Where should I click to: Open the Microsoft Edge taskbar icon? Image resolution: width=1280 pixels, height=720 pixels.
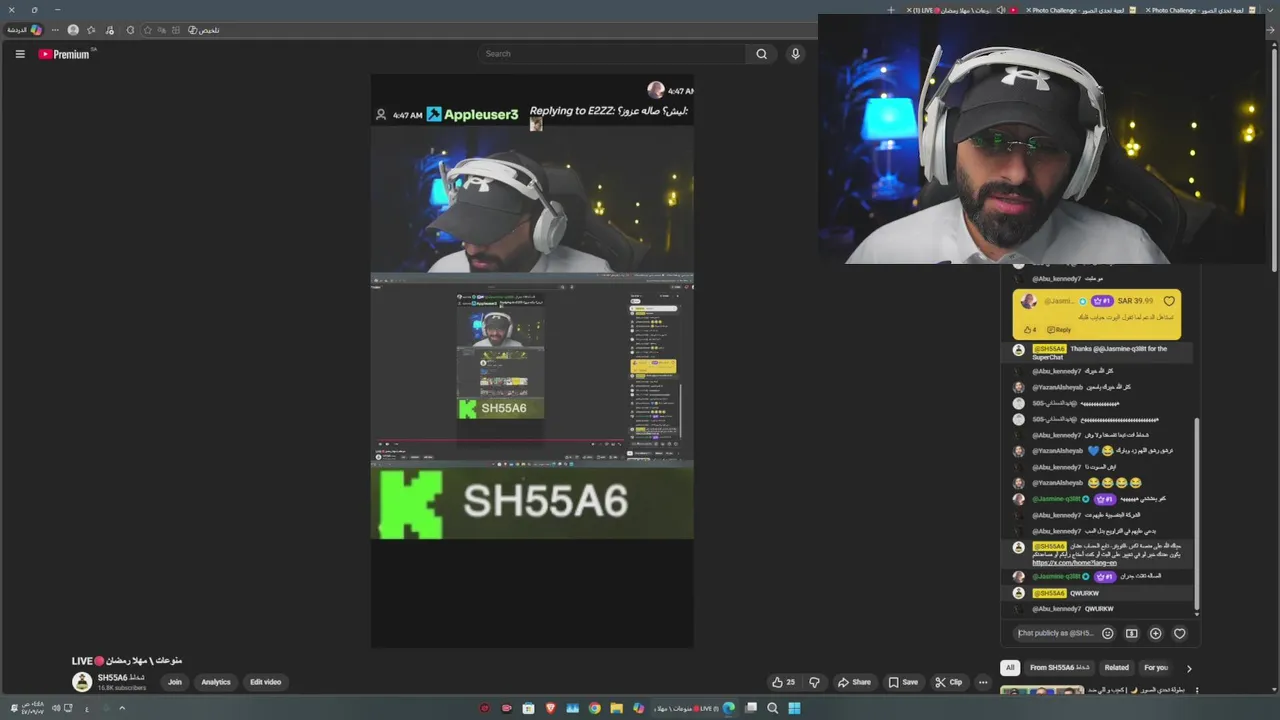tap(728, 708)
